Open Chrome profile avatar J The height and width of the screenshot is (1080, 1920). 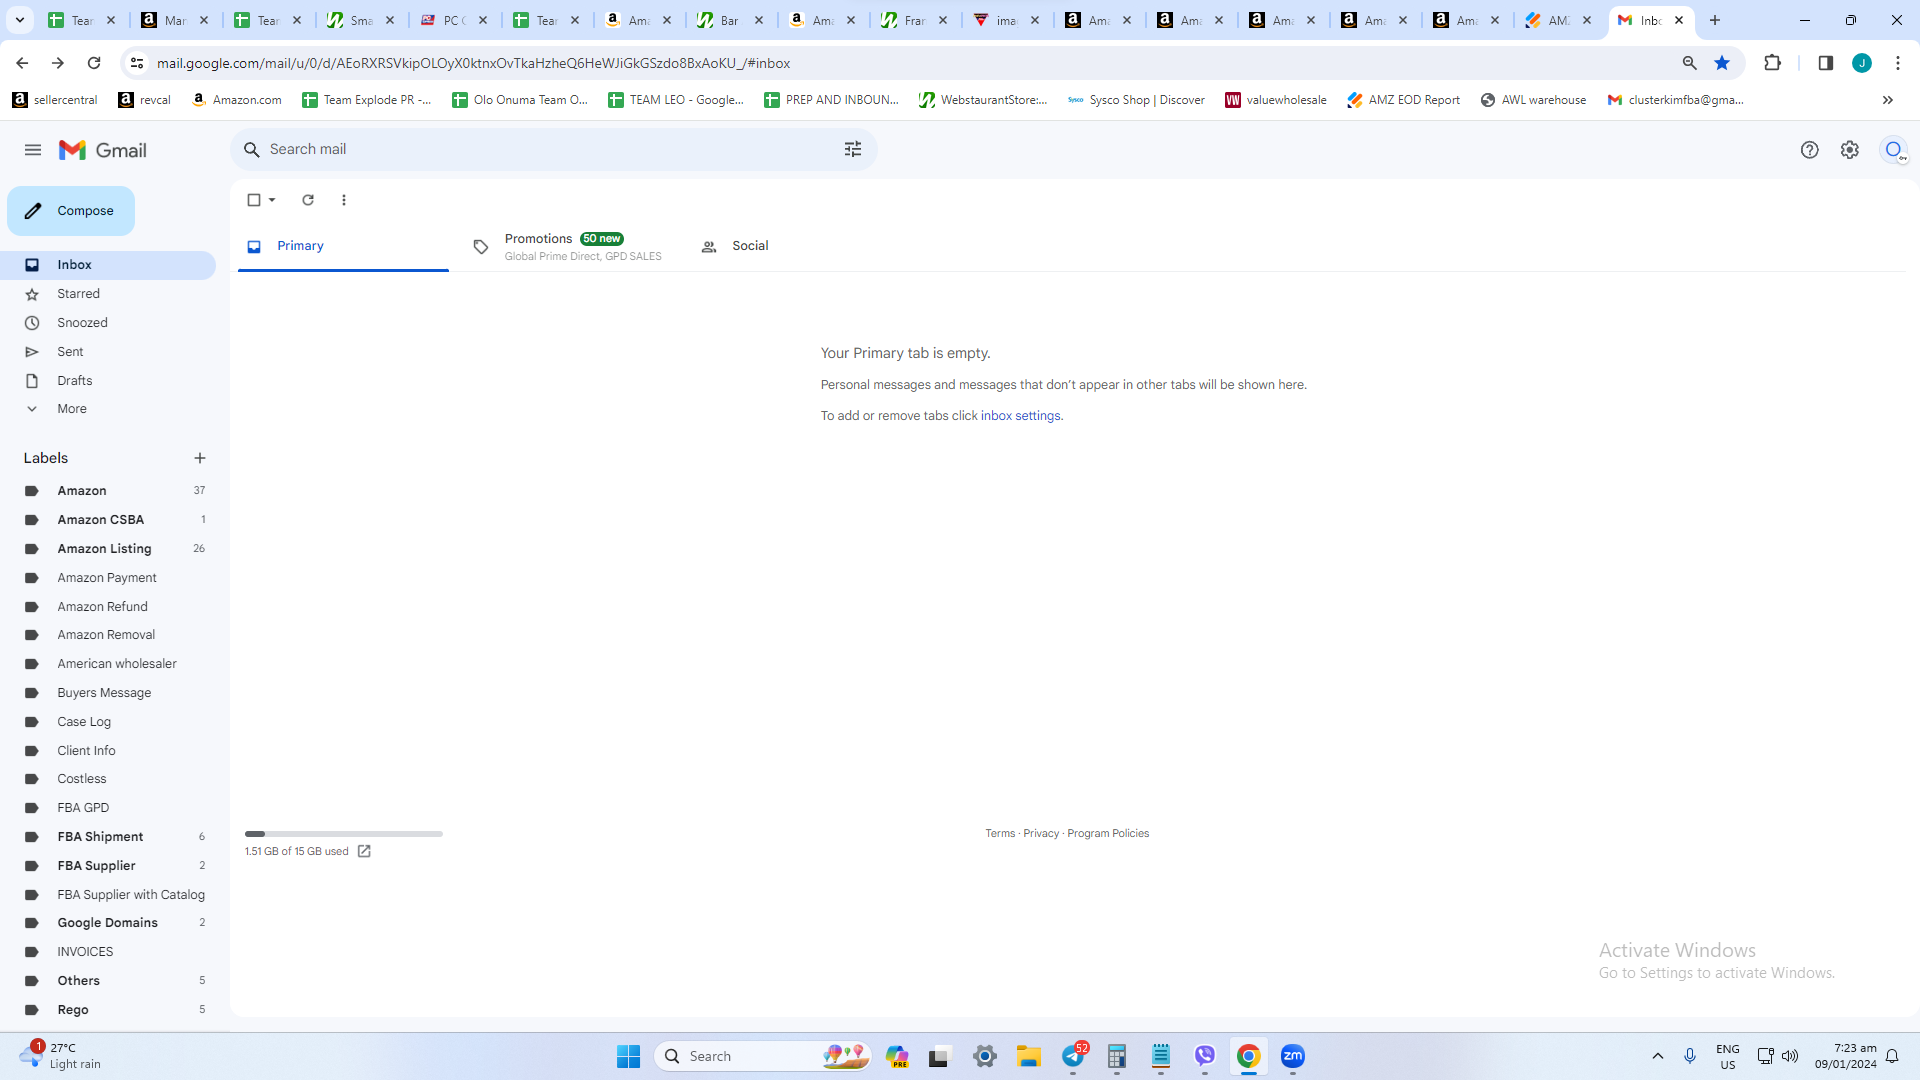pyautogui.click(x=1862, y=63)
